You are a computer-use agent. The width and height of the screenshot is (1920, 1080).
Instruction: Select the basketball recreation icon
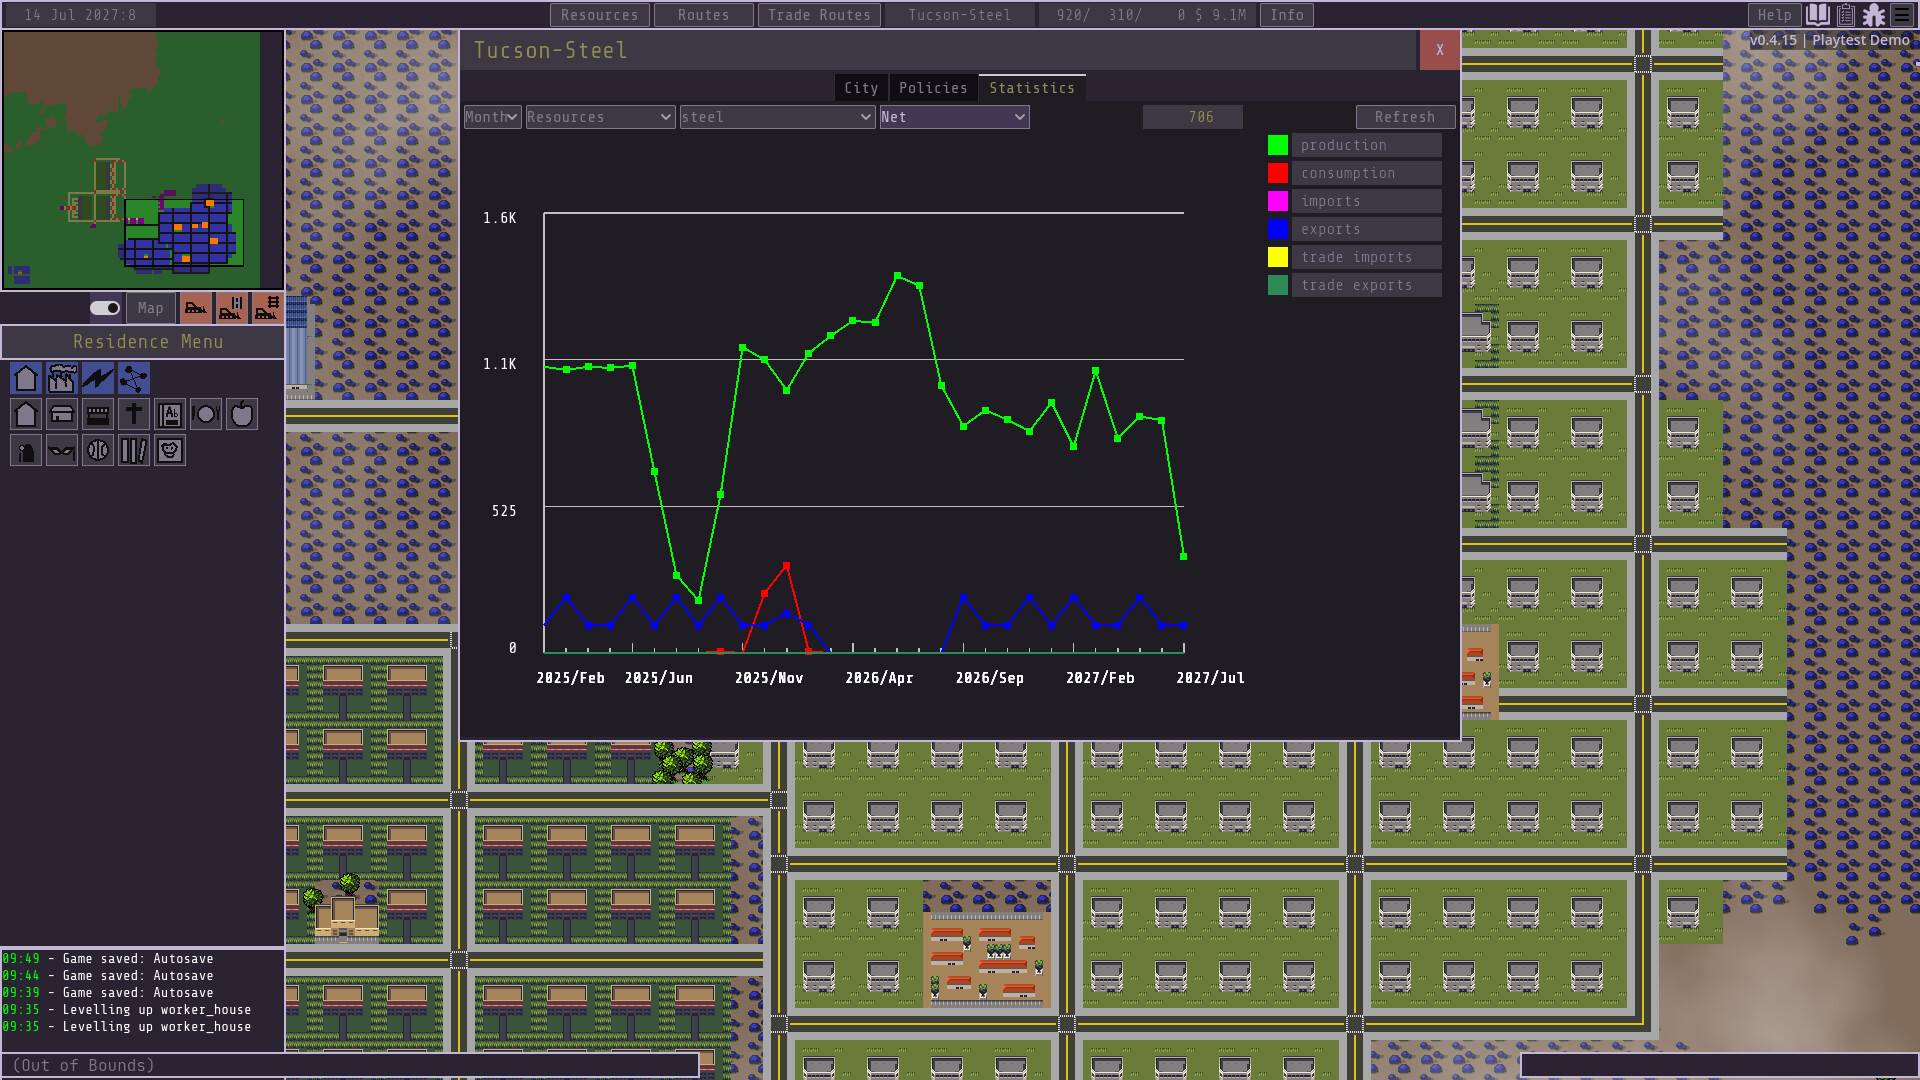(97, 450)
